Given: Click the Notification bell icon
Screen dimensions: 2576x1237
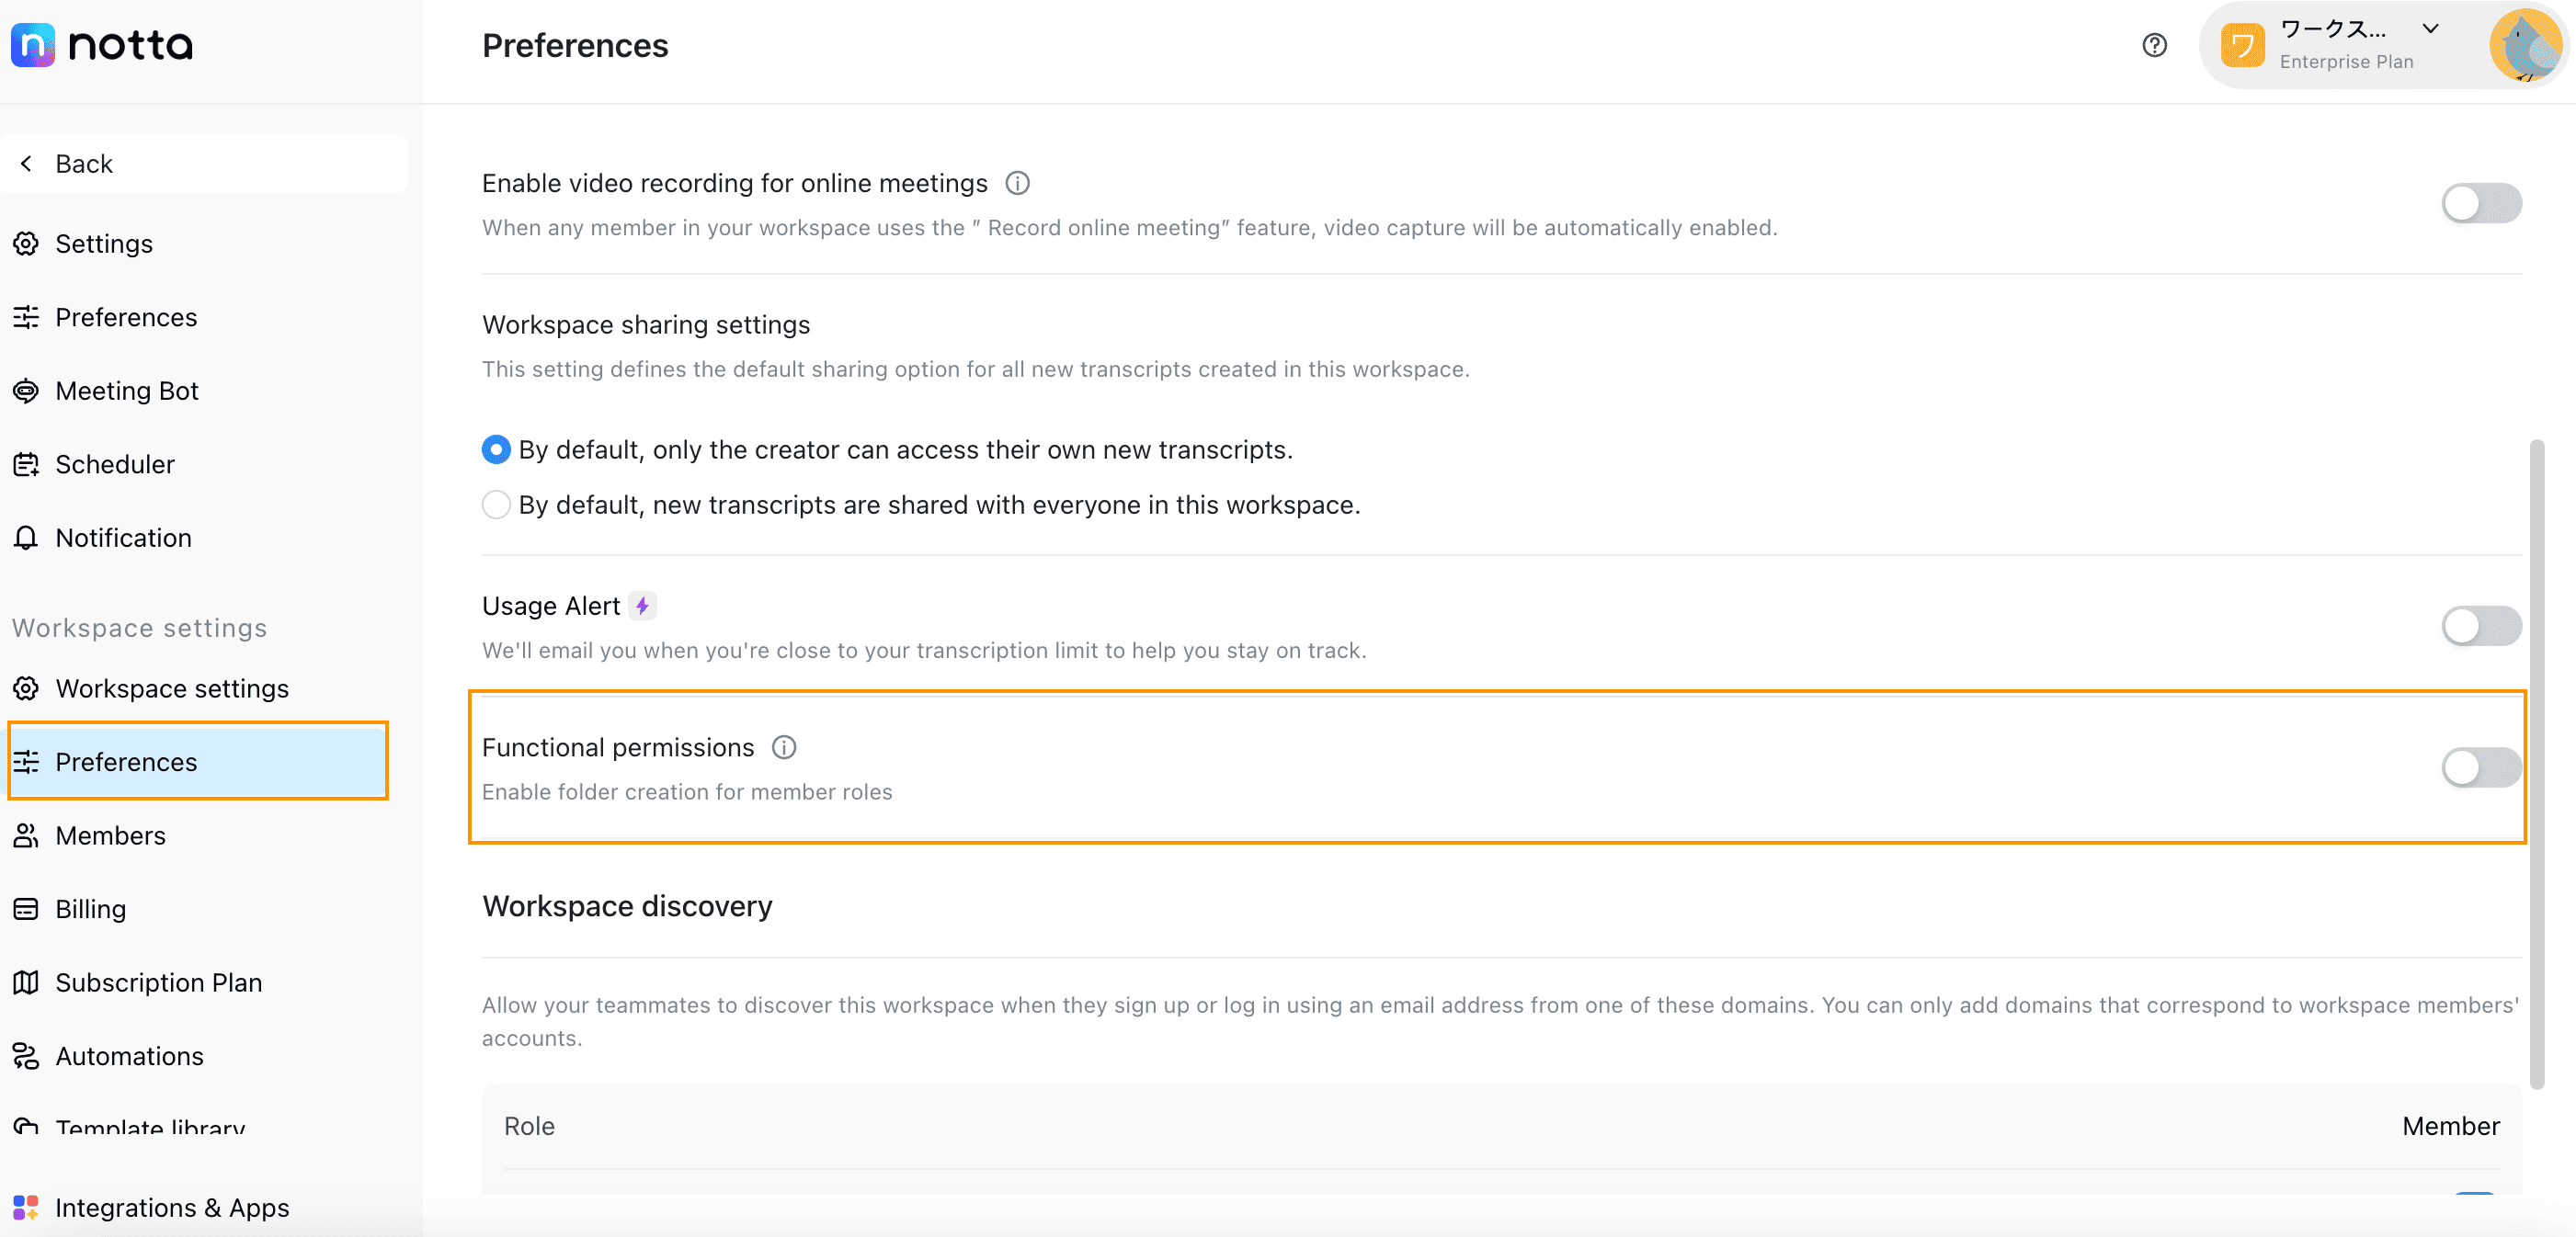Looking at the screenshot, I should (26, 537).
